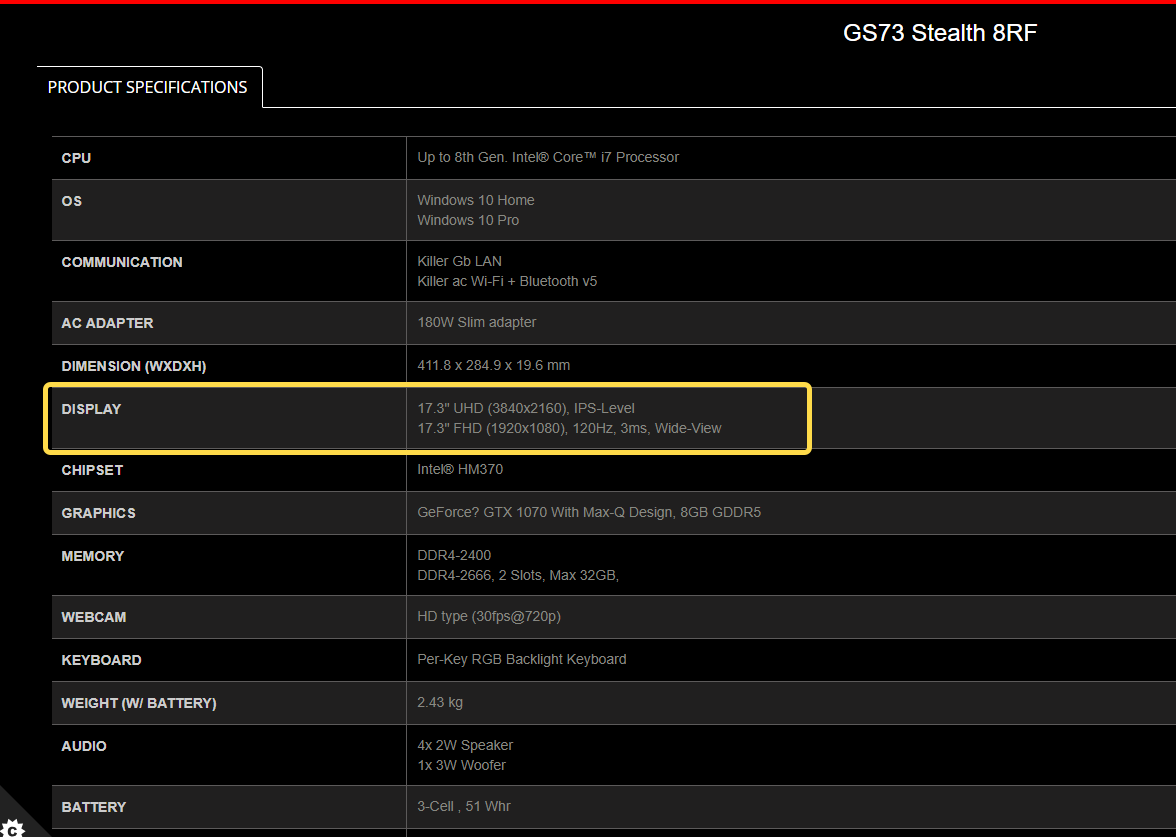Screen dimensions: 1176x837
Task: Click the BATTERY row label
Action: [94, 808]
